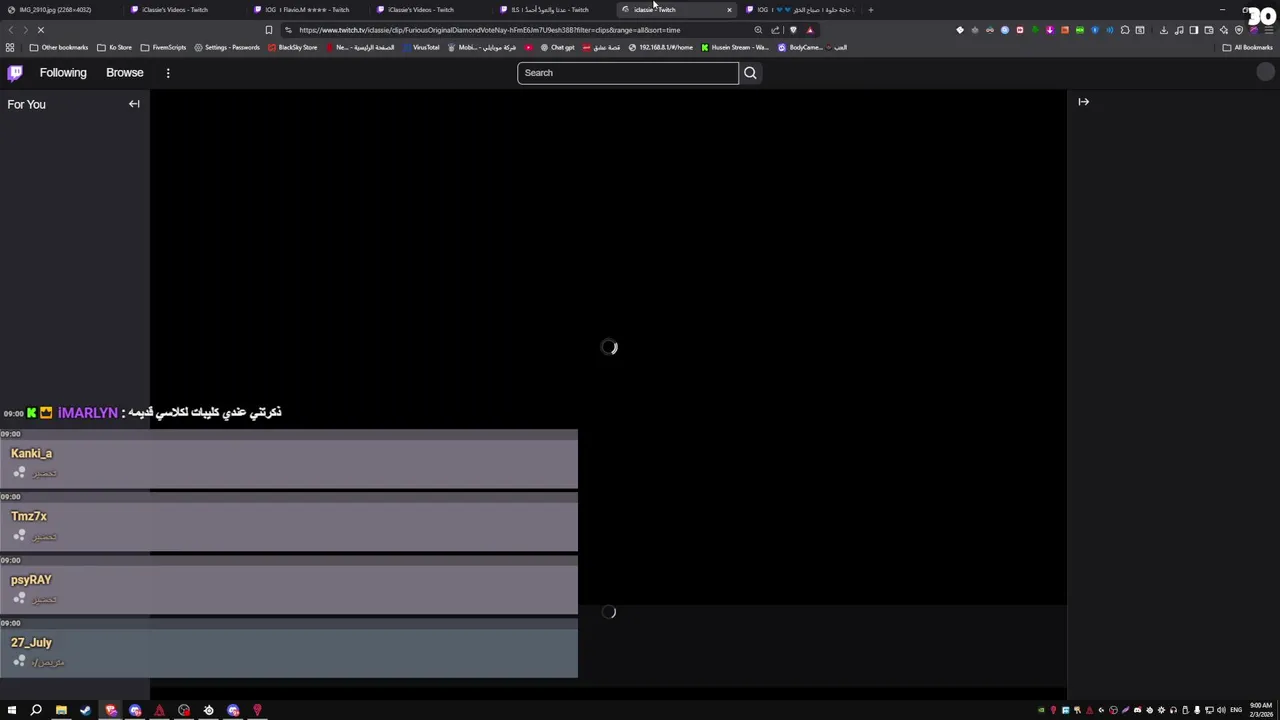The image size is (1280, 720).
Task: Open the extensions puzzle icon
Action: pyautogui.click(x=1125, y=30)
